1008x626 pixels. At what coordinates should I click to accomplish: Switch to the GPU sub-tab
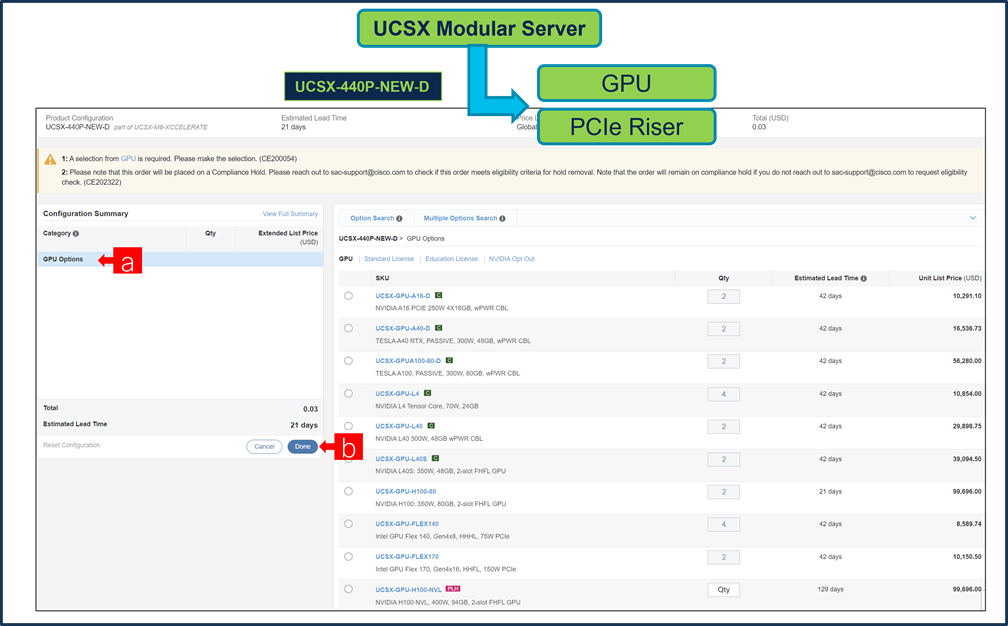point(346,259)
